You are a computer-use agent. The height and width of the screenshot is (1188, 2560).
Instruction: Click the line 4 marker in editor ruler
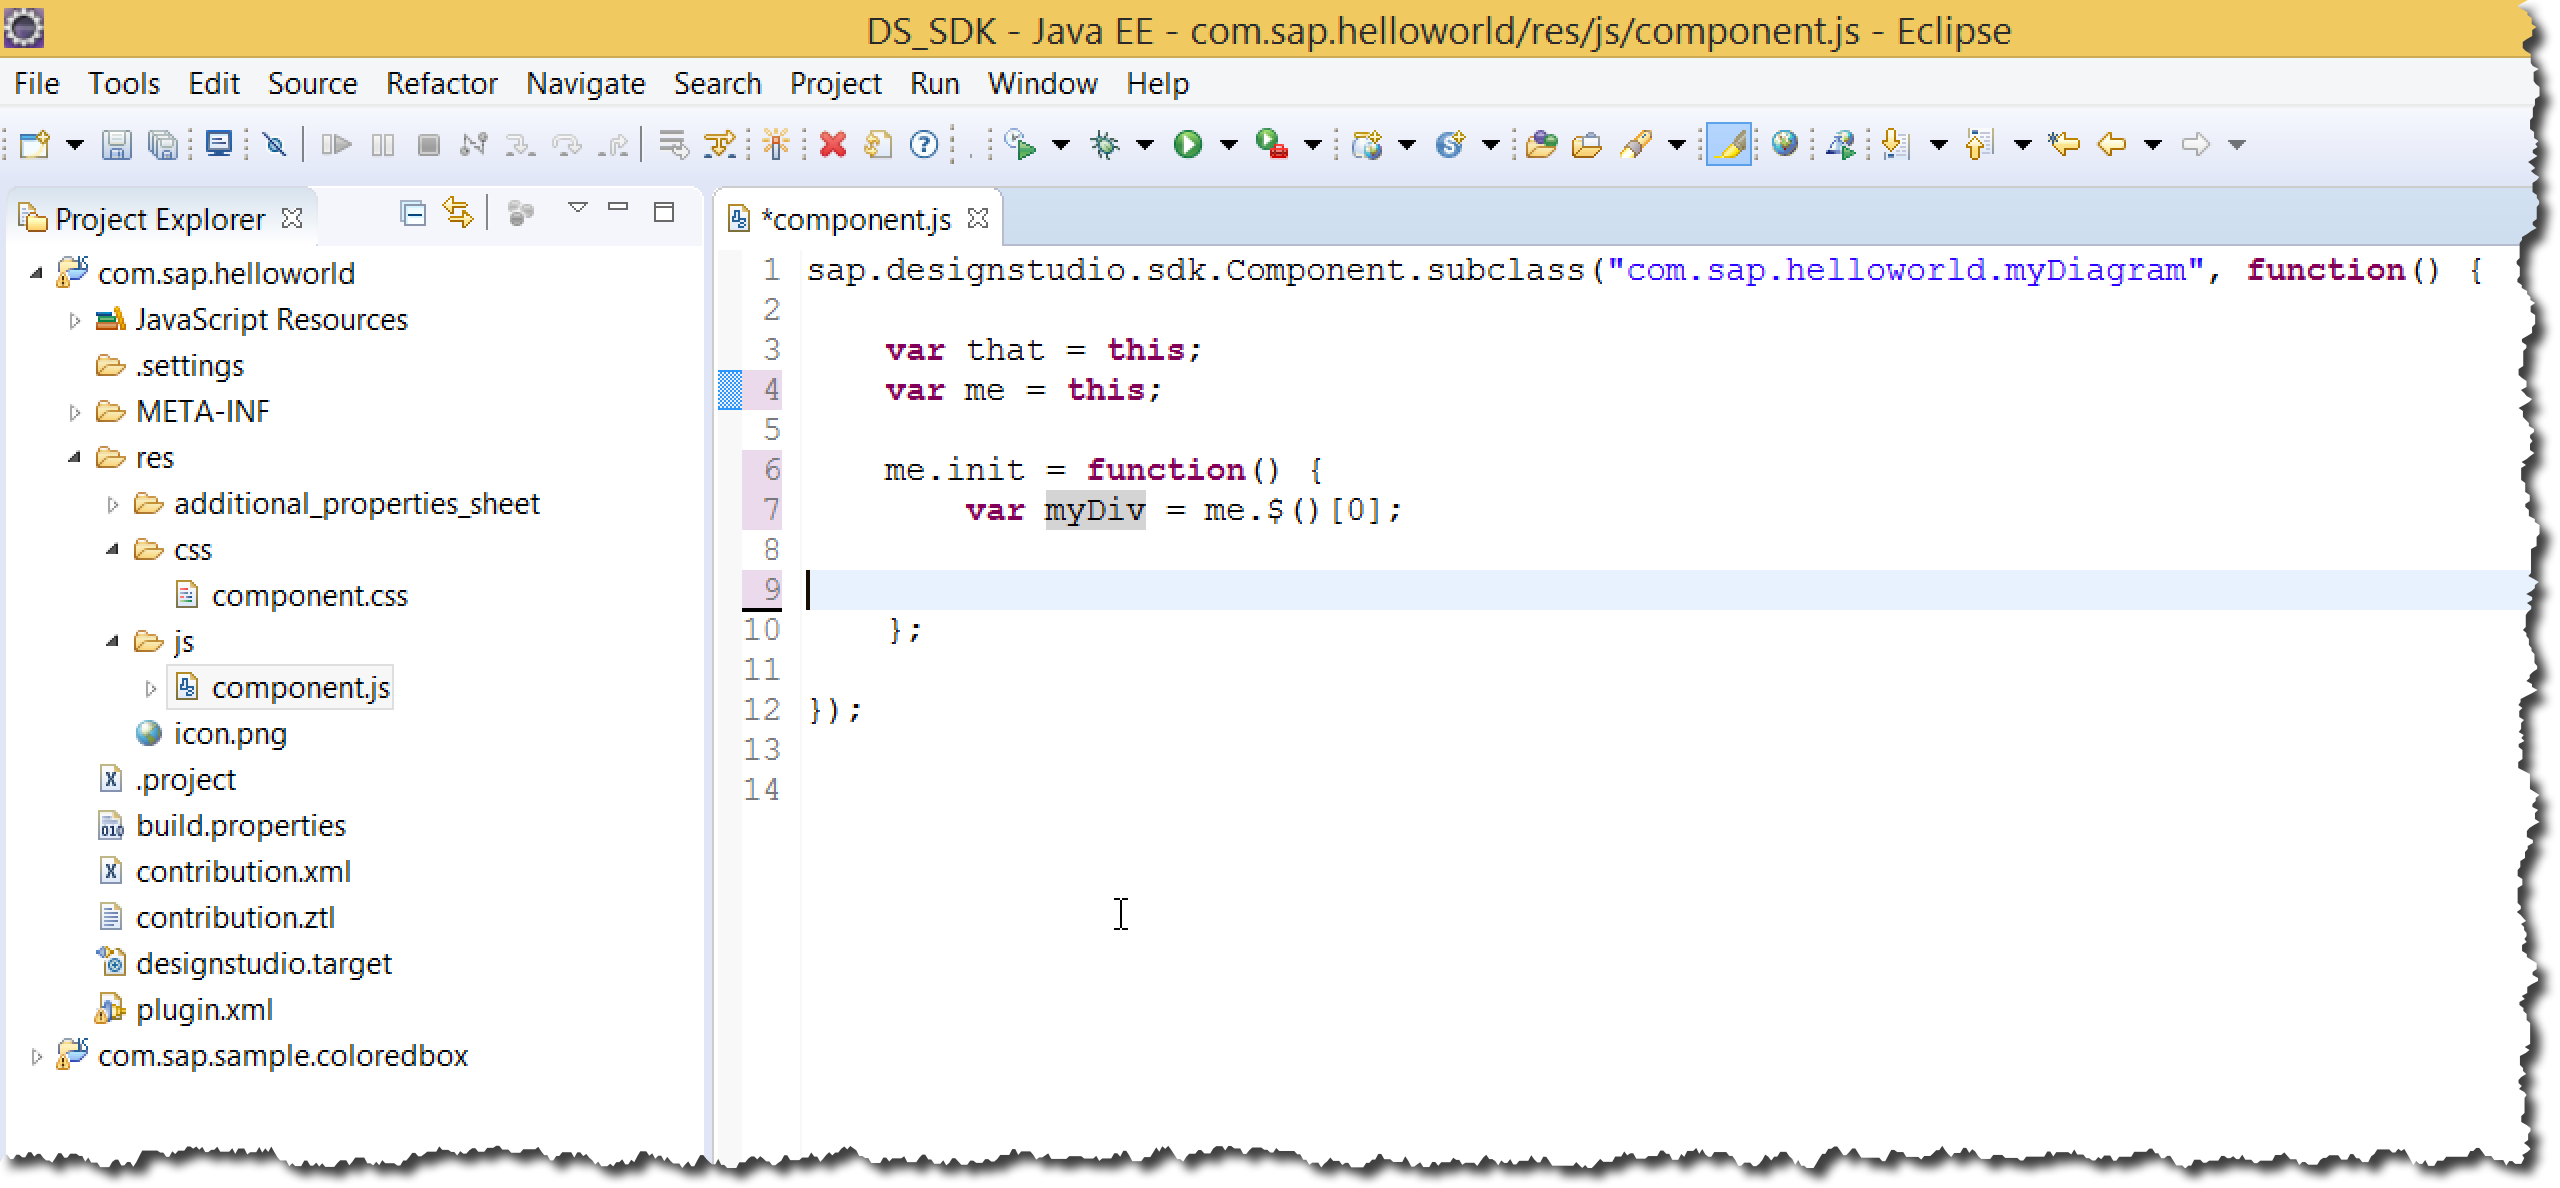tap(730, 390)
